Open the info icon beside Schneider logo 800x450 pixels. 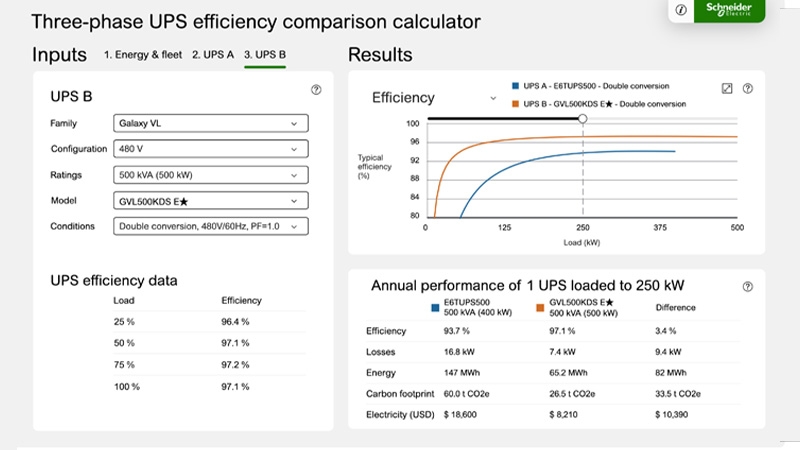(681, 10)
